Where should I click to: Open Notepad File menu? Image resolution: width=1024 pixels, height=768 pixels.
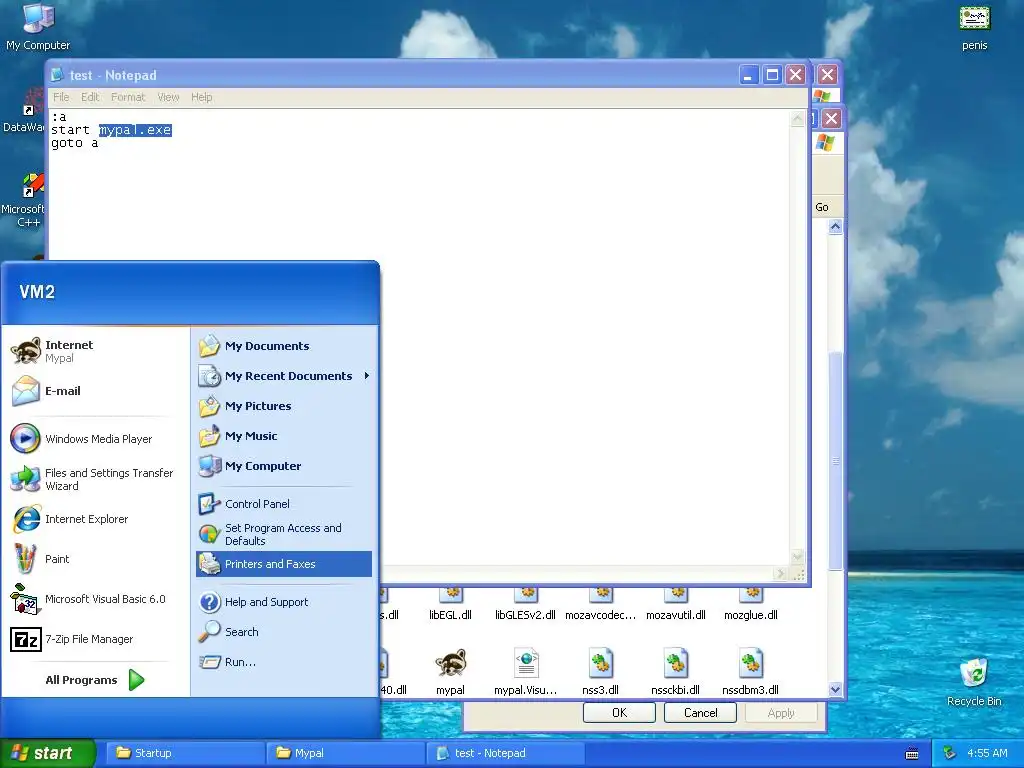tap(61, 97)
